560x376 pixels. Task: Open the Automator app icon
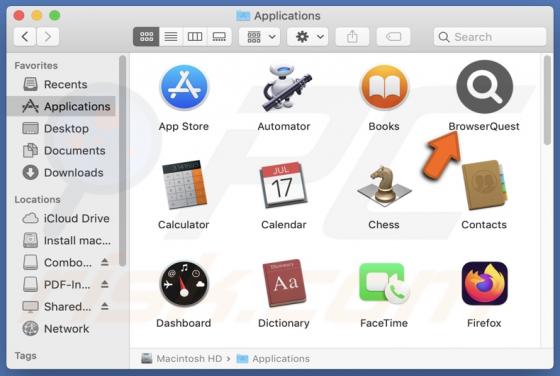[x=286, y=87]
